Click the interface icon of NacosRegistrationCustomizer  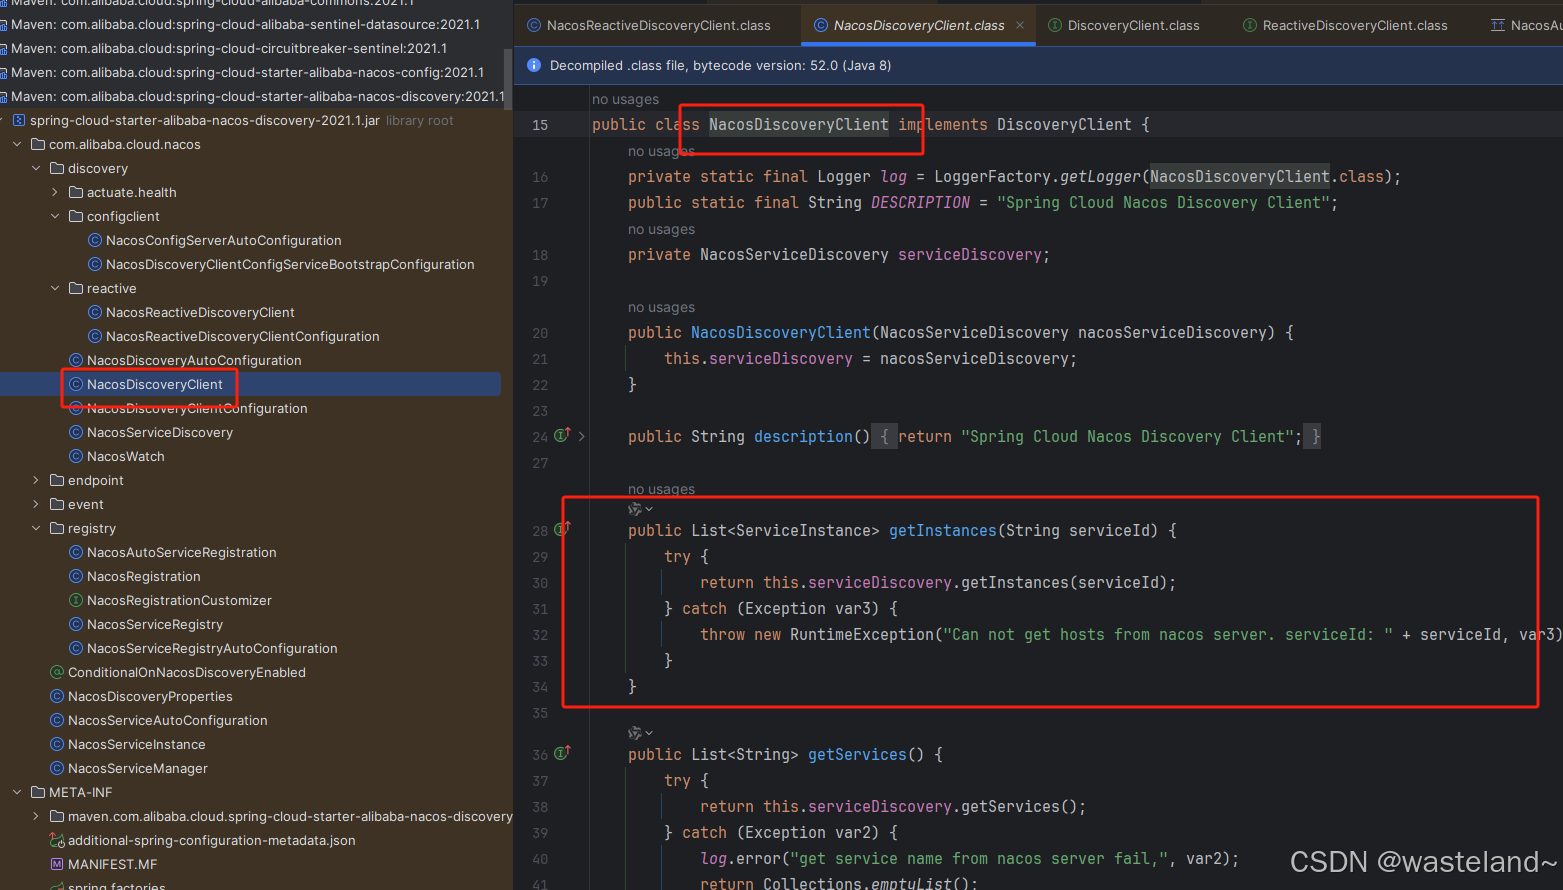[76, 600]
